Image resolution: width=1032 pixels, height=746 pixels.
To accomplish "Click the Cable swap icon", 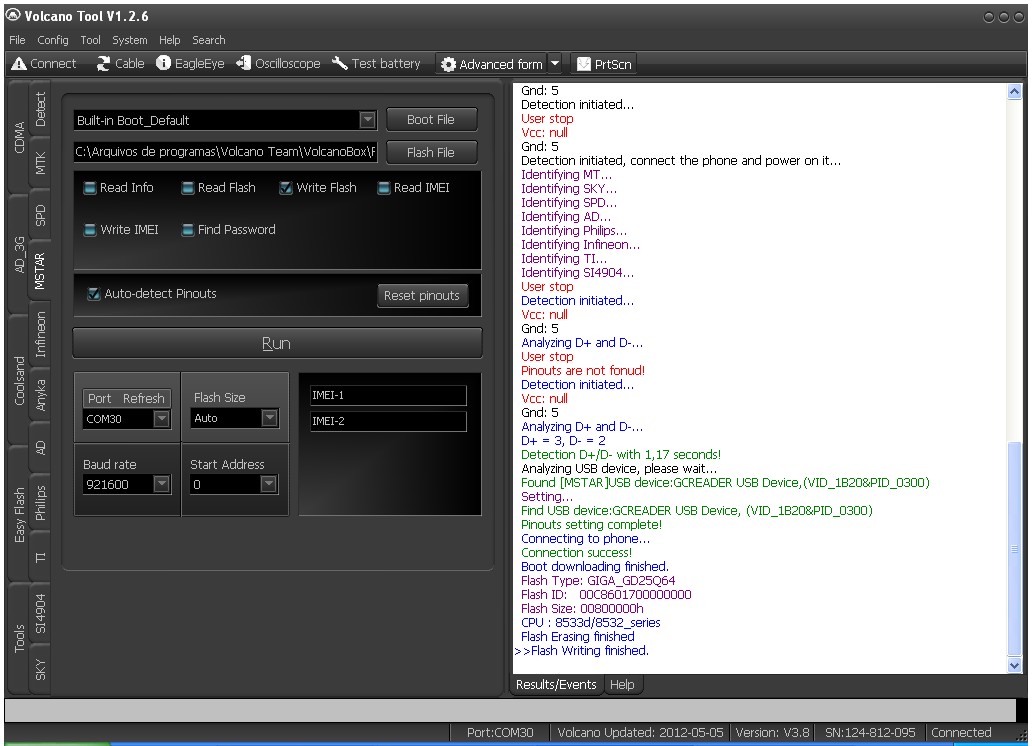I will pyautogui.click(x=103, y=64).
